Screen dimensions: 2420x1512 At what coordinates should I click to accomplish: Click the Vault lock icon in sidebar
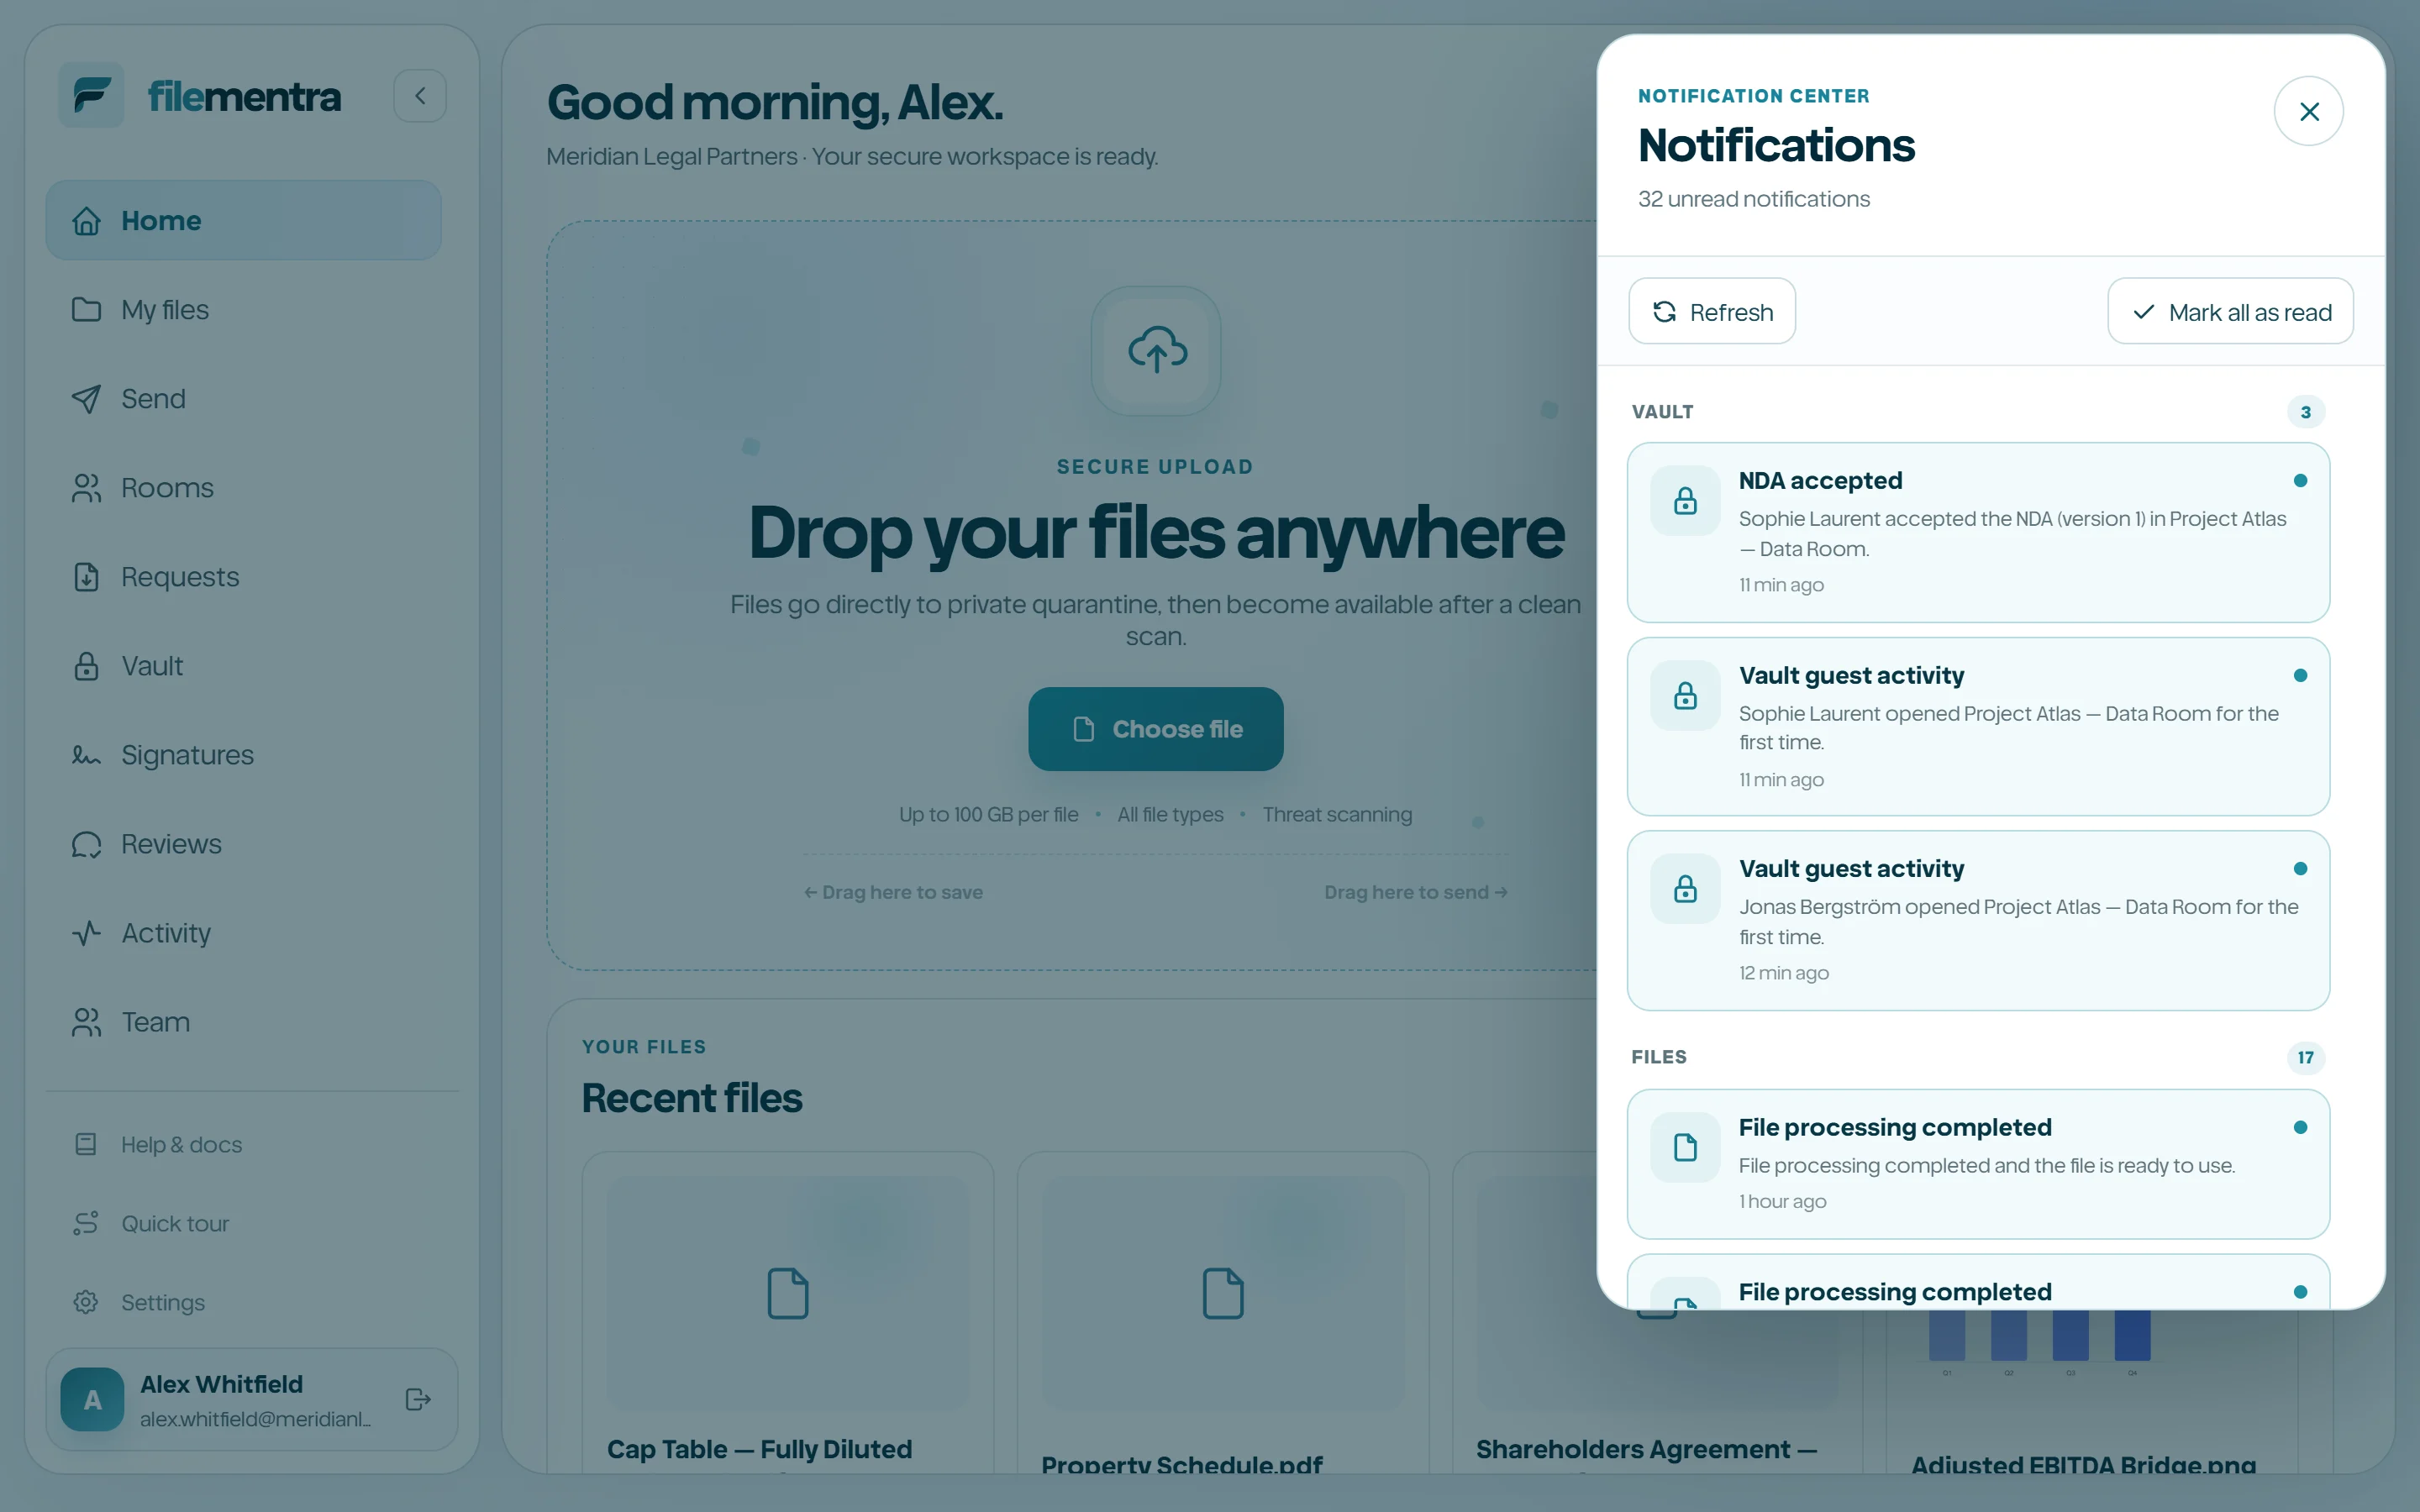coord(86,666)
